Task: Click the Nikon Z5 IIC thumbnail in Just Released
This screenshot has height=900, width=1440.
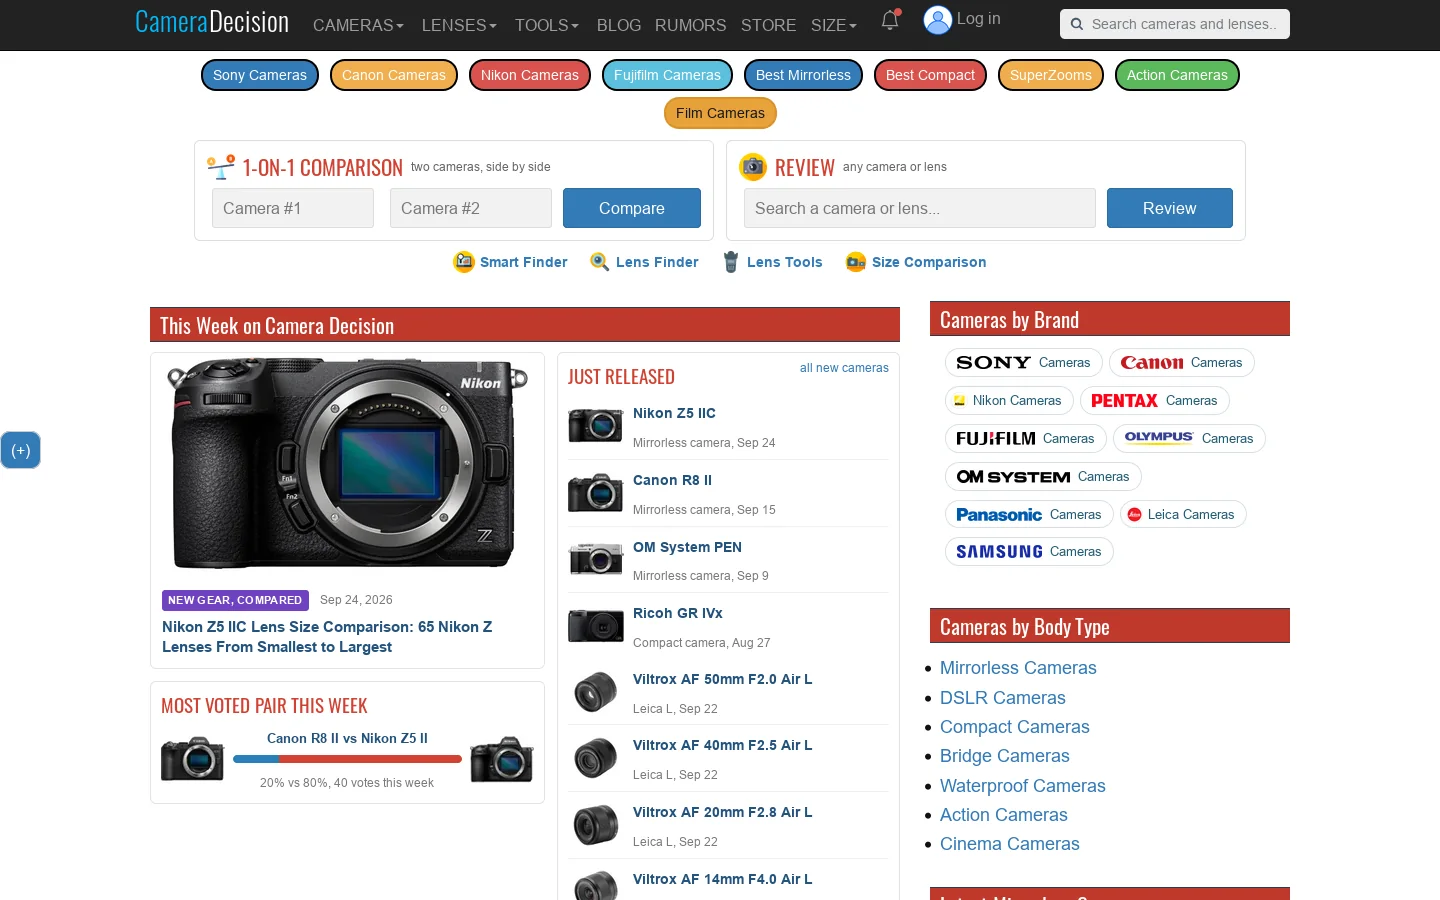Action: (x=595, y=425)
